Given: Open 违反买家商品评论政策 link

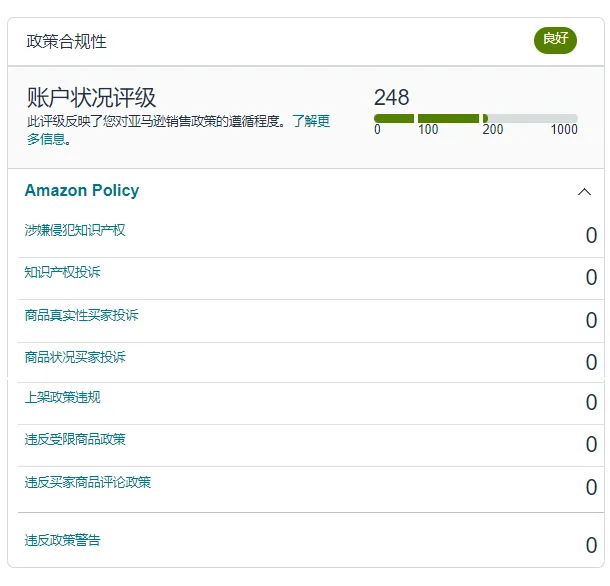Looking at the screenshot, I should click(88, 482).
